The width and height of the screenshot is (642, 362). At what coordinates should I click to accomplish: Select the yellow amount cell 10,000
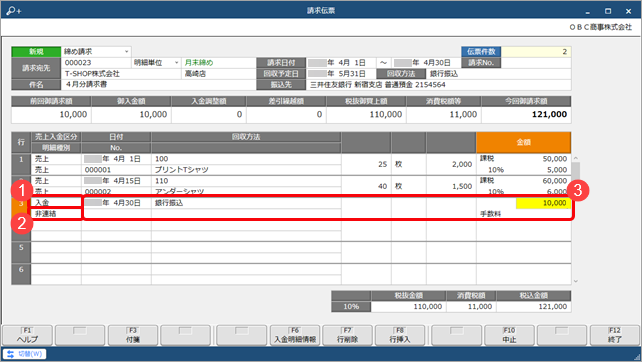tap(543, 203)
